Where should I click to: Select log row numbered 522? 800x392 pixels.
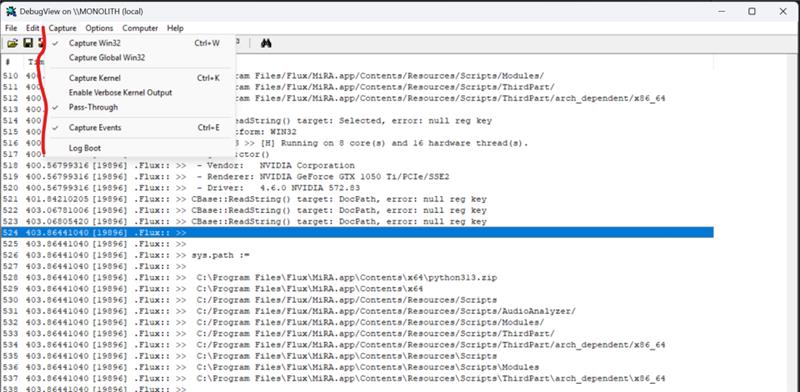357,210
